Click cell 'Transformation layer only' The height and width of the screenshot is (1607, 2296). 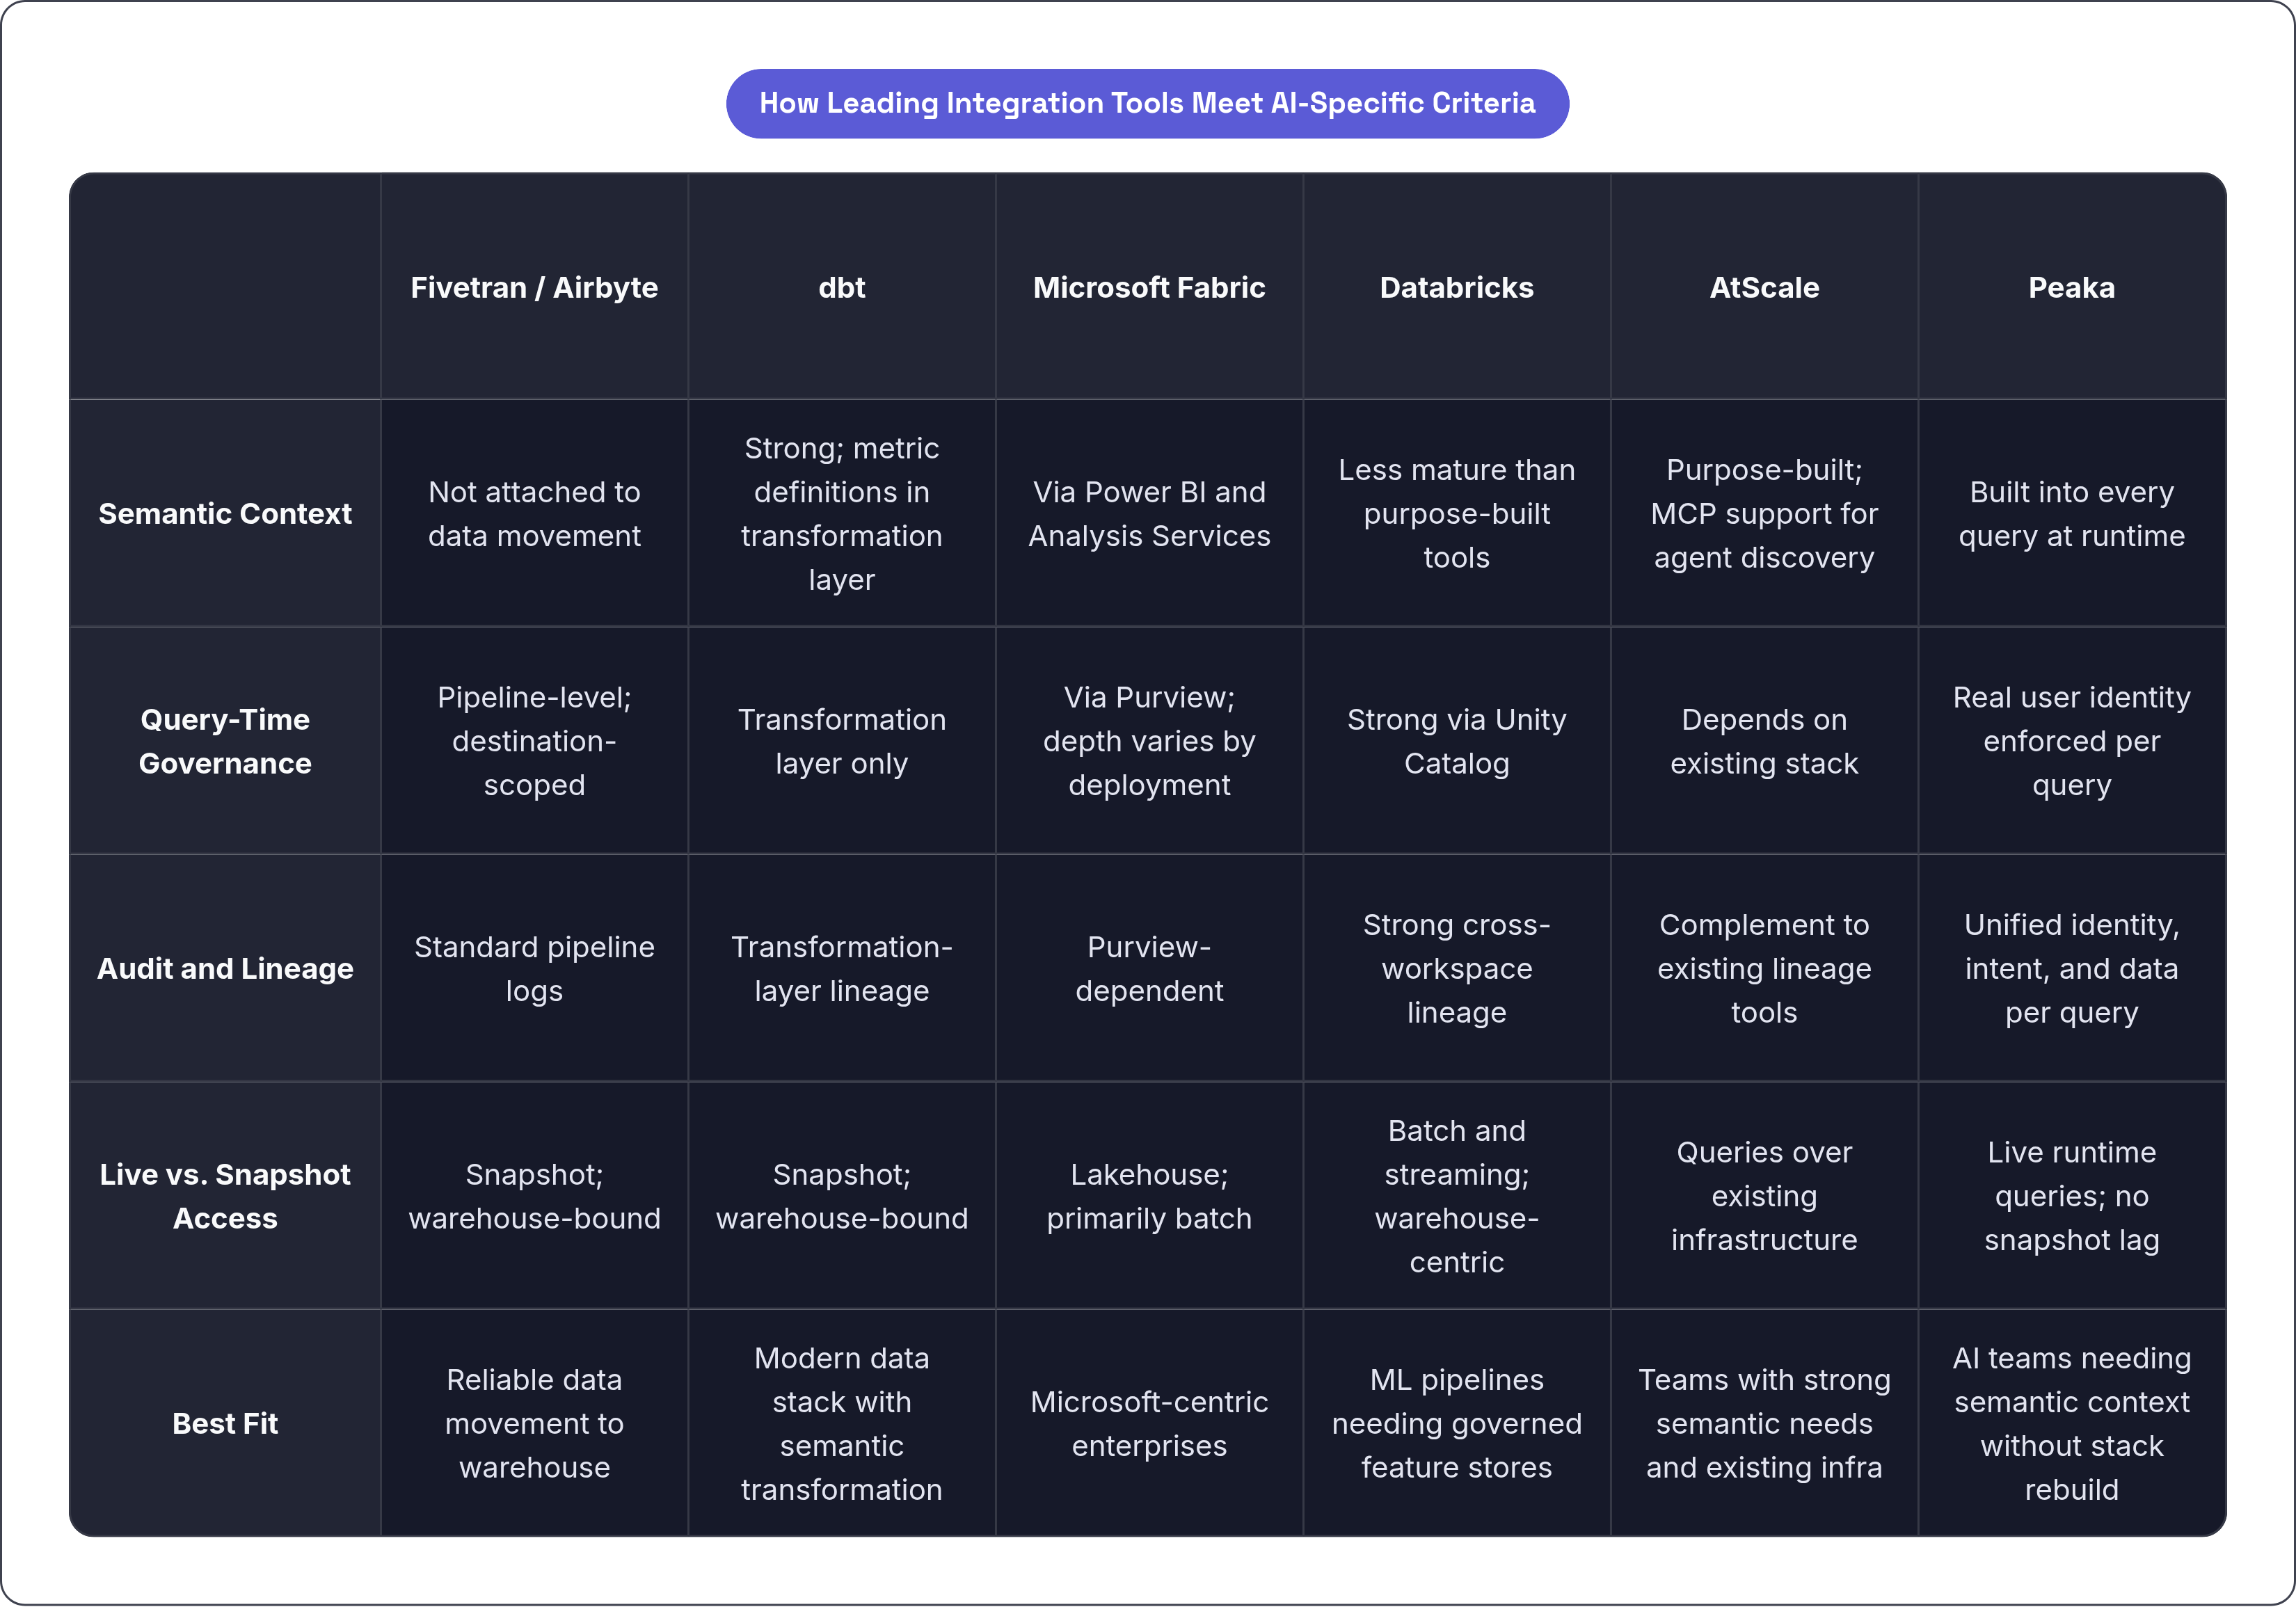click(842, 741)
